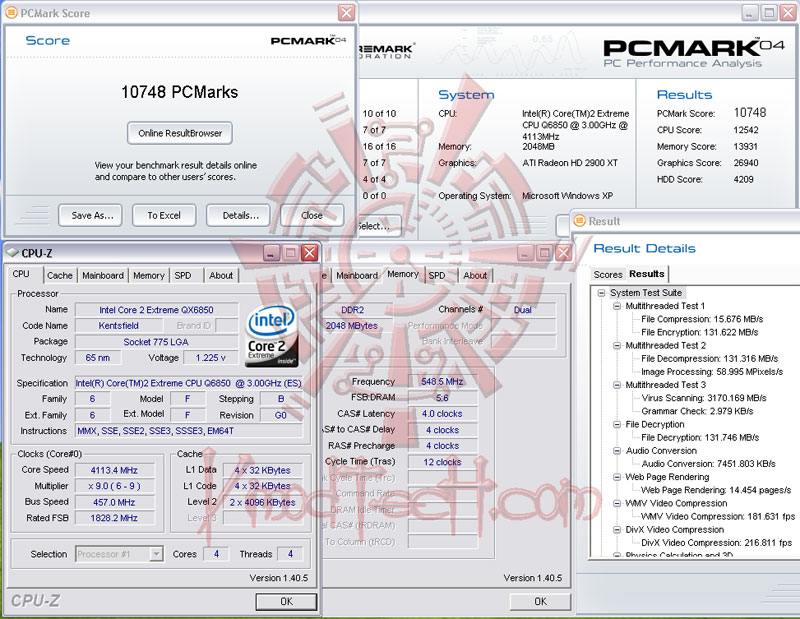Click OK in CPU-Z Memory window
This screenshot has width=800, height=619.
point(540,602)
